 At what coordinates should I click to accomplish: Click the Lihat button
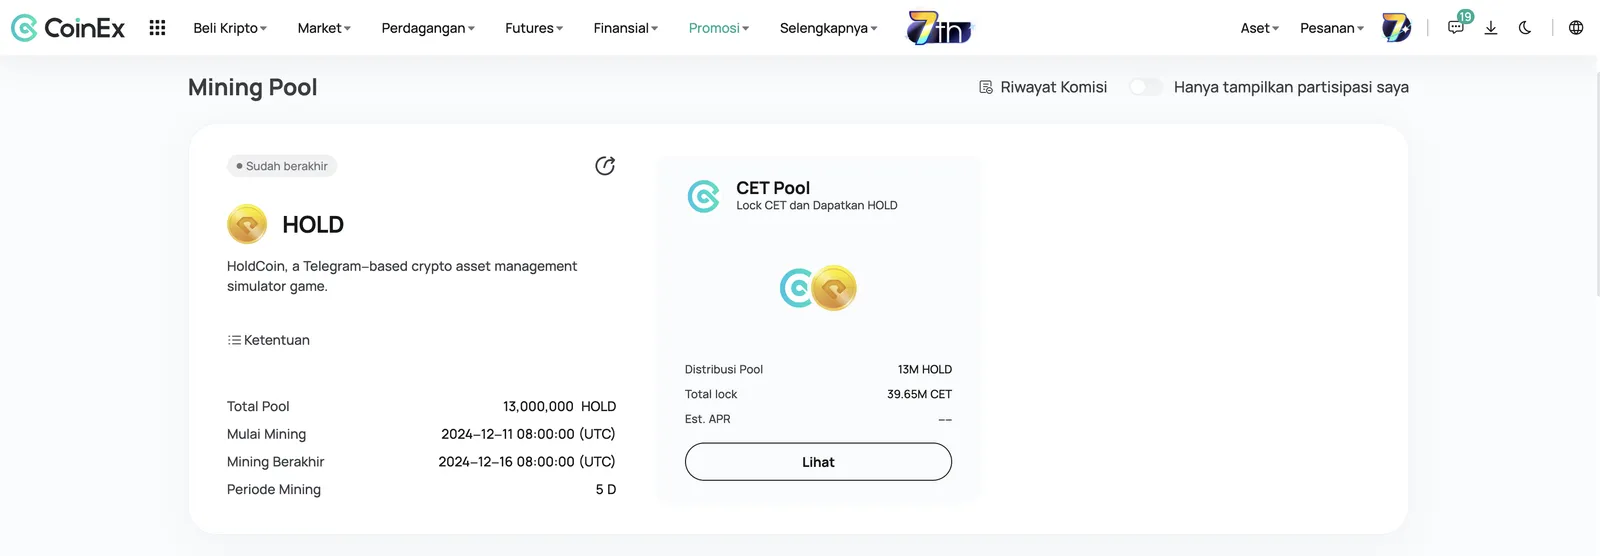[818, 462]
